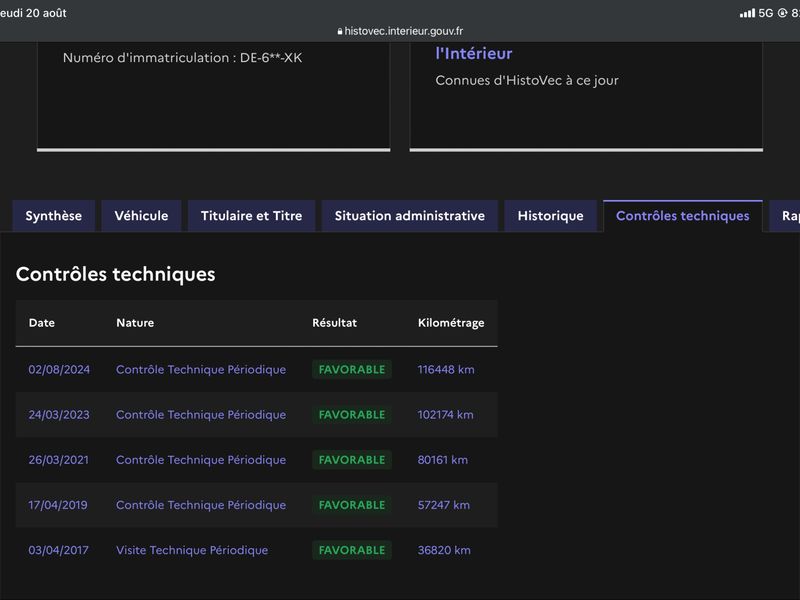
Task: Select the 02/08/2024 inspection row date
Action: pyautogui.click(x=59, y=369)
